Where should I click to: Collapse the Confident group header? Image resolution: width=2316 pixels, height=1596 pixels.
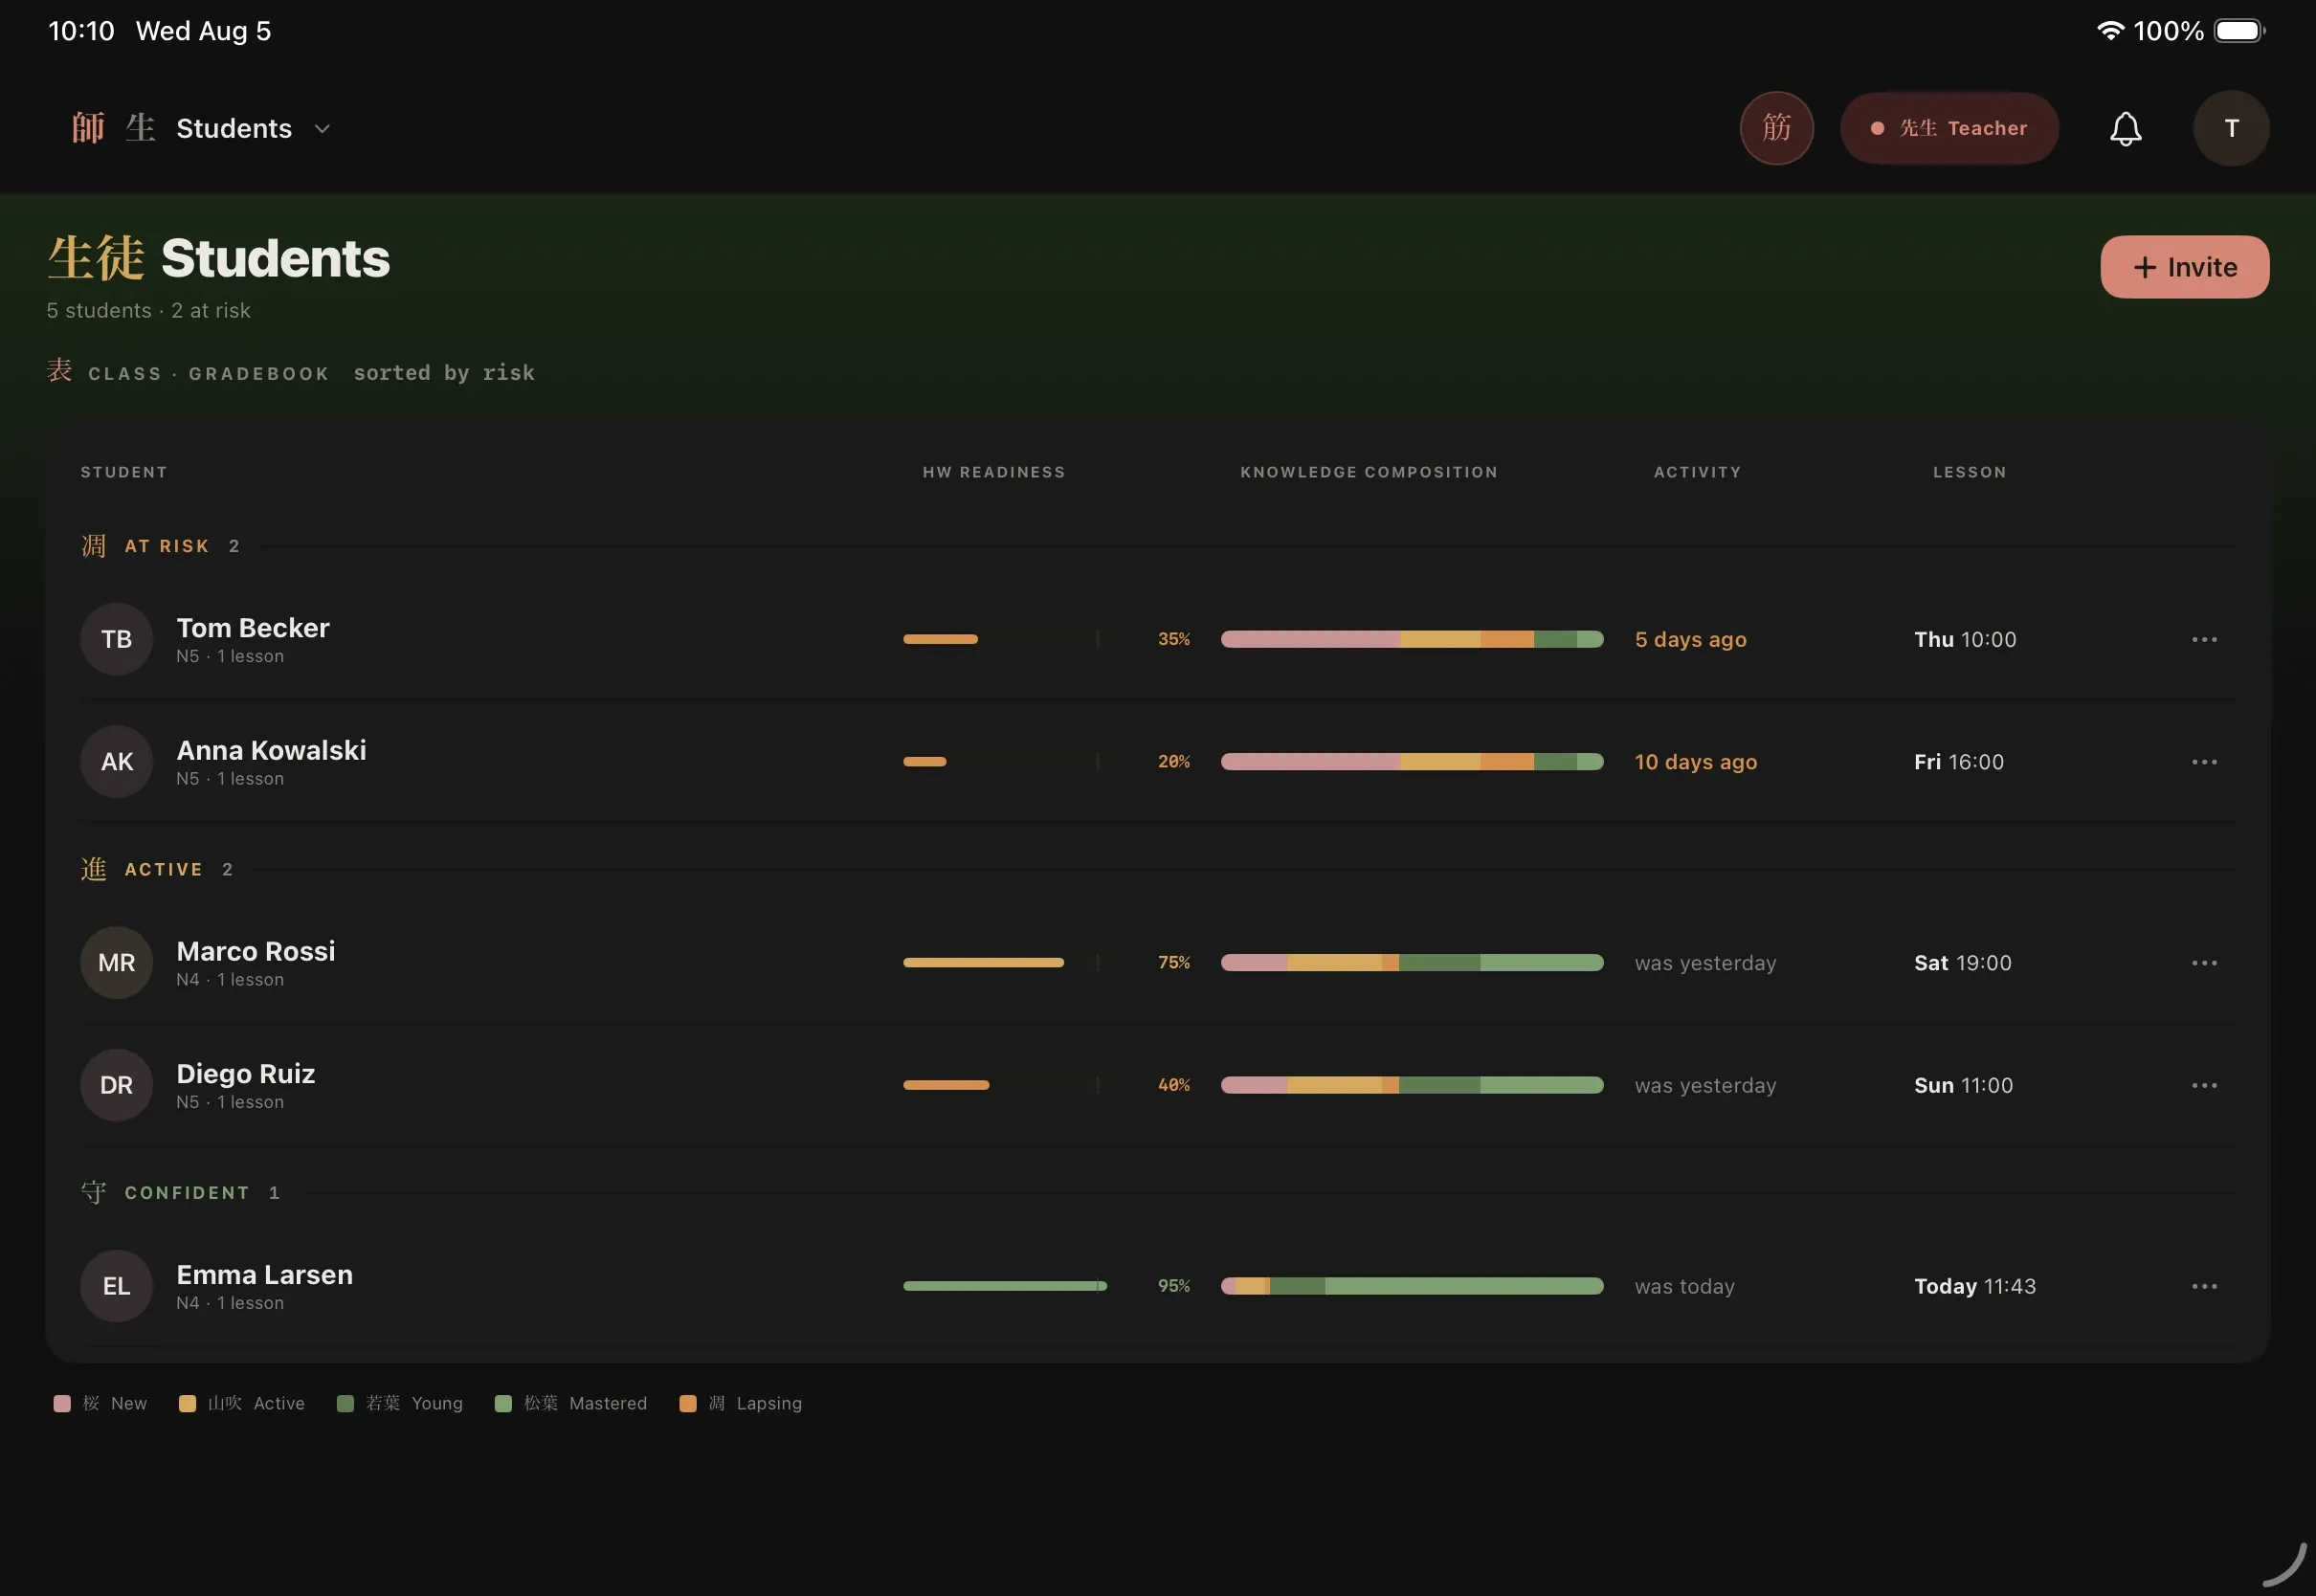(x=180, y=1192)
